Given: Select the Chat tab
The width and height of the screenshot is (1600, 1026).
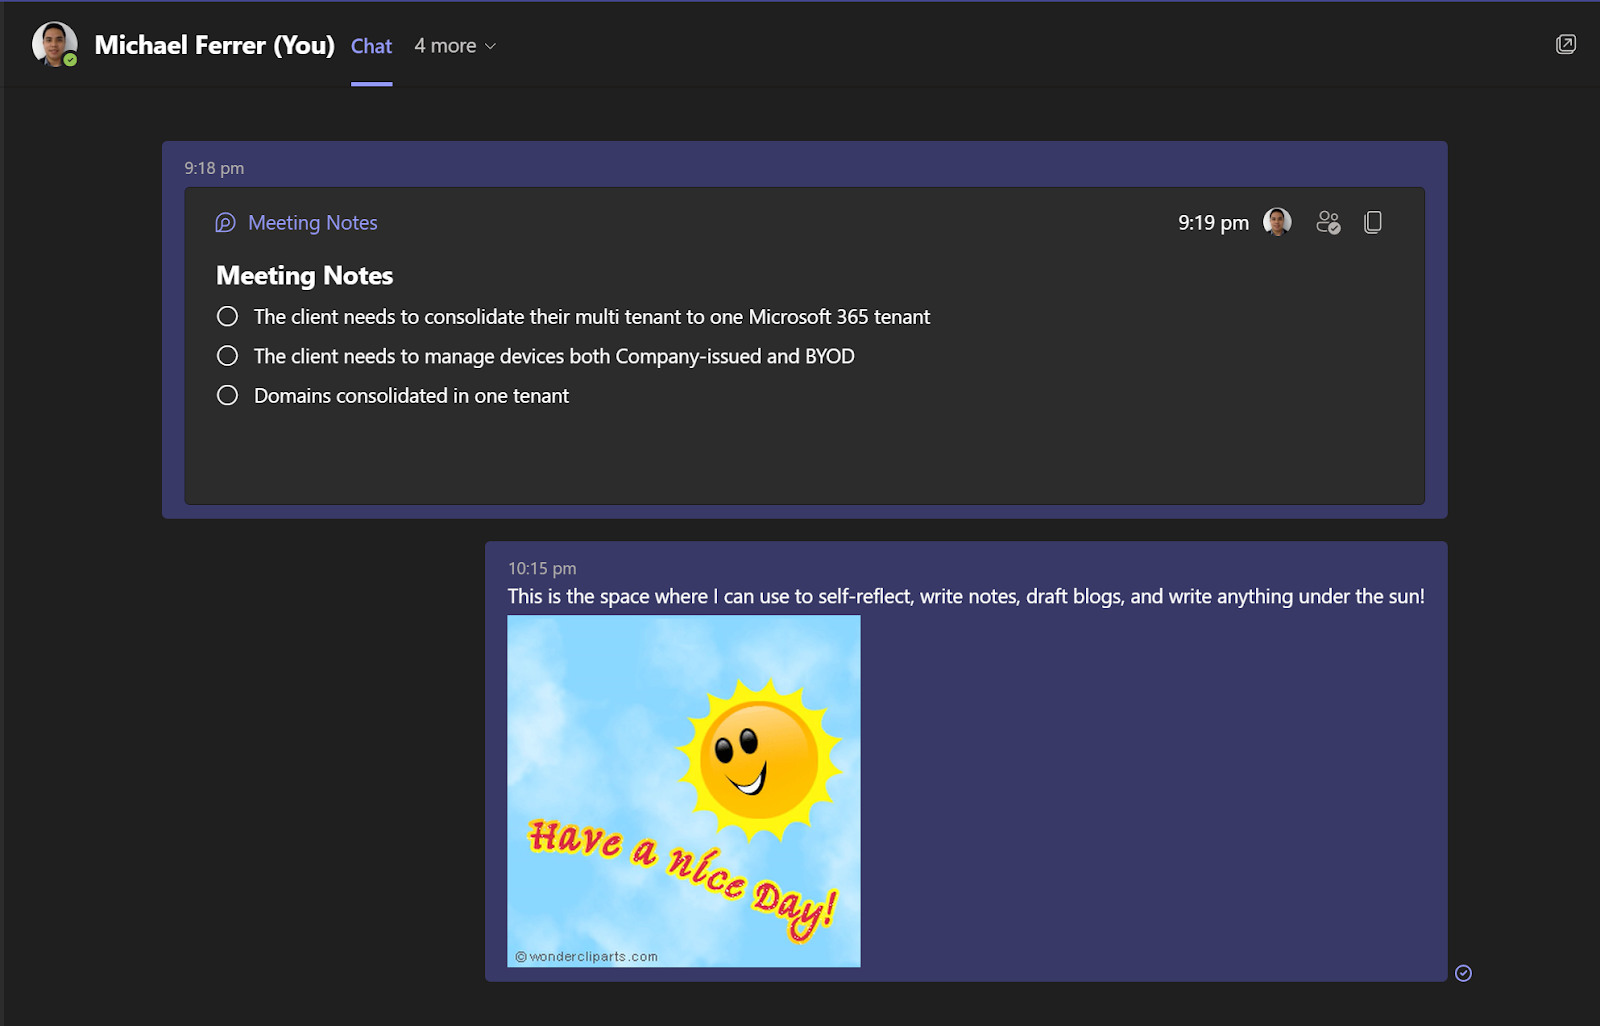Looking at the screenshot, I should tap(371, 45).
